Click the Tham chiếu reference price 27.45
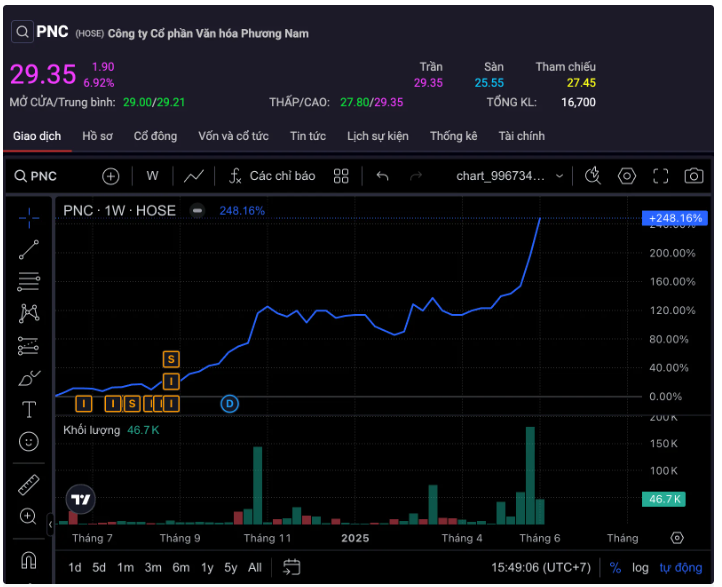Image resolution: width=722 pixels, height=587 pixels. tap(581, 83)
